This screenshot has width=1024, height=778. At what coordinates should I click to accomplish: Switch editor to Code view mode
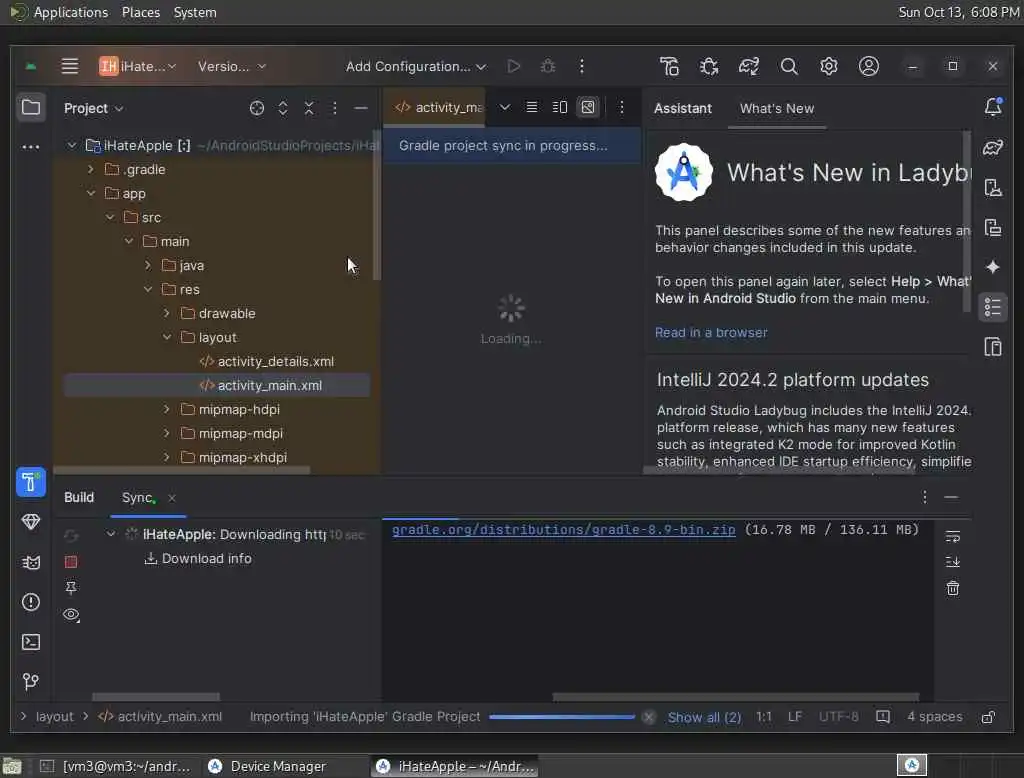click(x=532, y=107)
